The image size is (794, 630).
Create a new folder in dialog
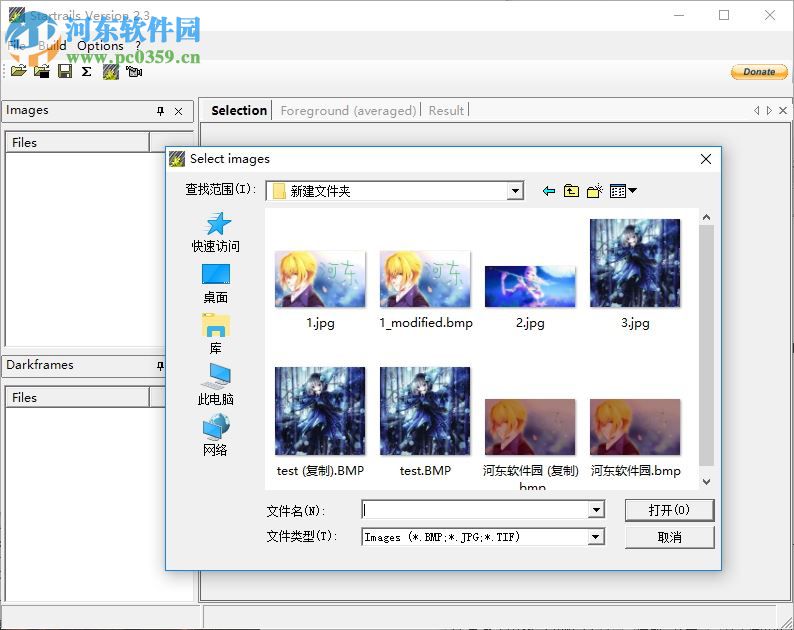(594, 191)
